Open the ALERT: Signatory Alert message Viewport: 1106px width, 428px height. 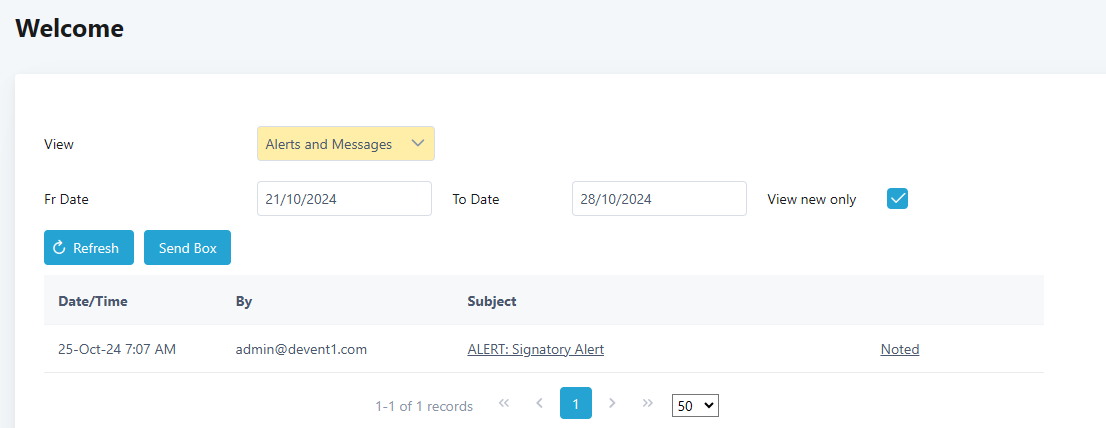pyautogui.click(x=535, y=349)
